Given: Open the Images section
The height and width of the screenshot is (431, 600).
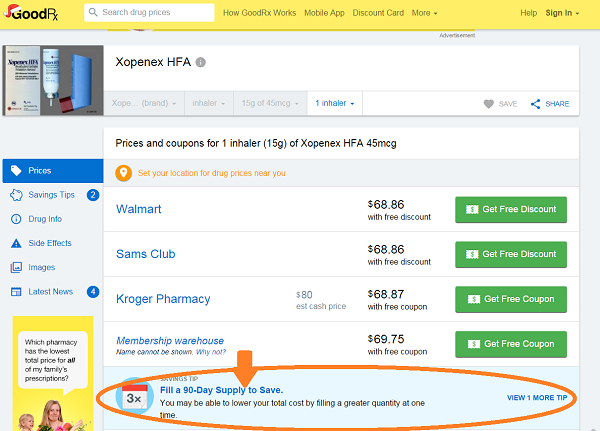Looking at the screenshot, I should click(x=41, y=267).
